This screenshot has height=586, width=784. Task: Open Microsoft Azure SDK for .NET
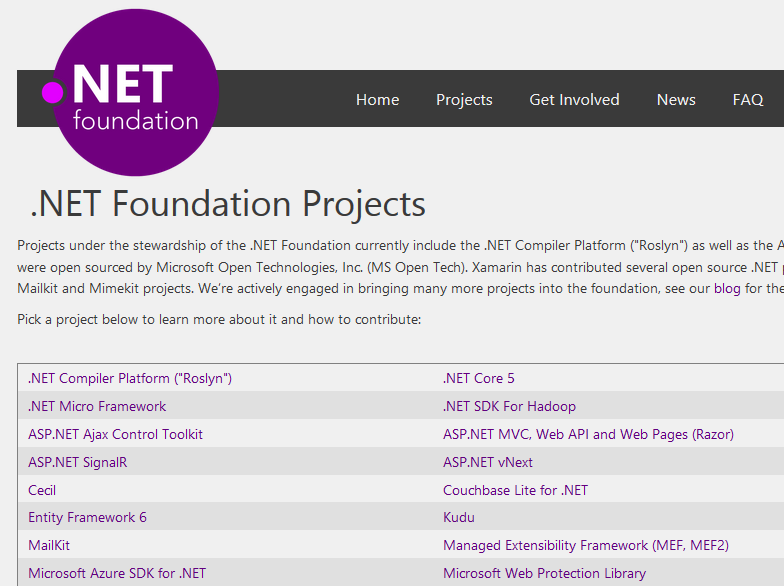(117, 574)
